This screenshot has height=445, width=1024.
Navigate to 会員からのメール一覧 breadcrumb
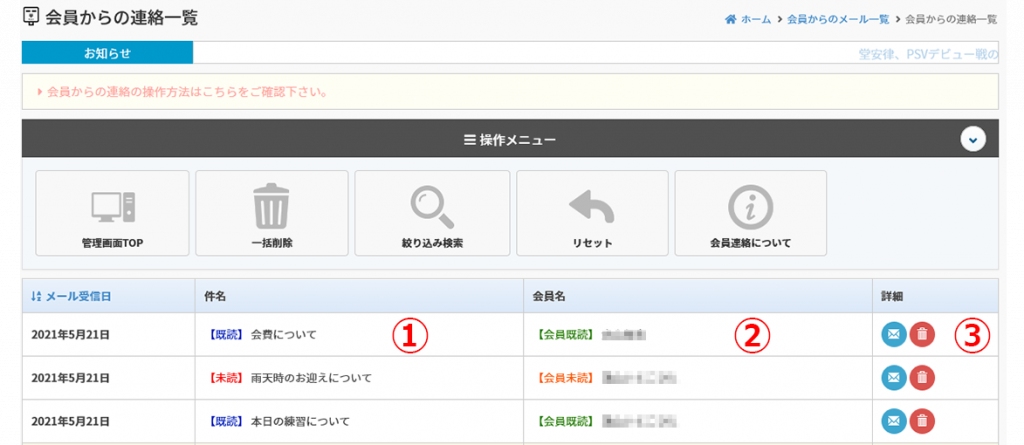[837, 19]
